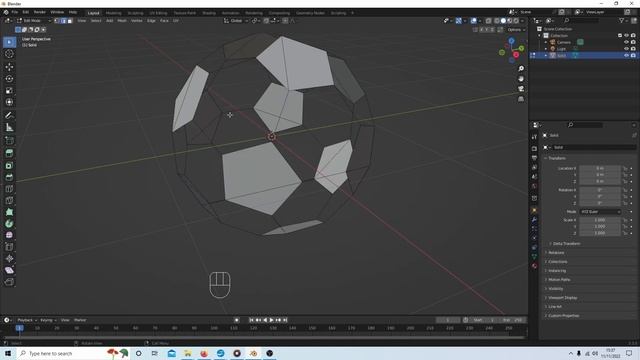Select the Knife tool
640x360 pixels.
(9, 200)
